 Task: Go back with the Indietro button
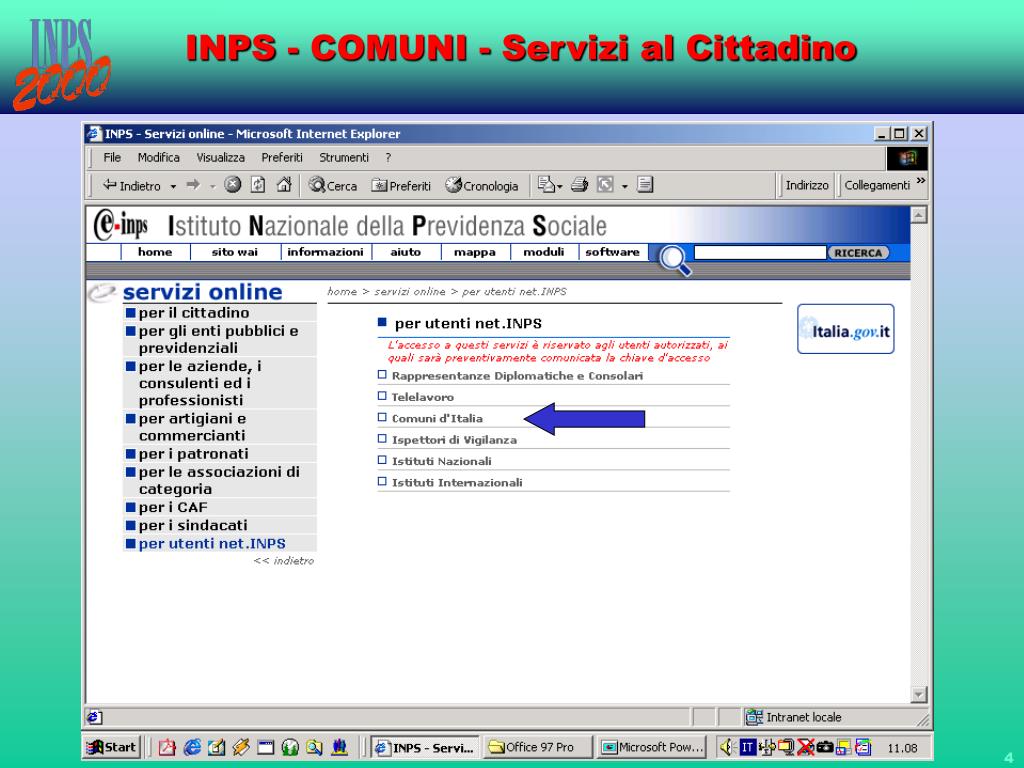click(x=131, y=185)
